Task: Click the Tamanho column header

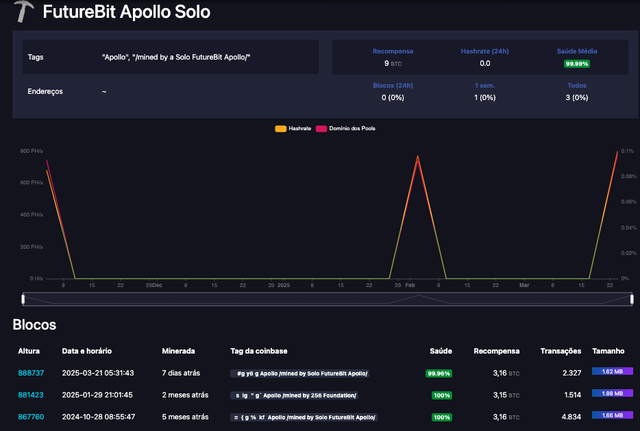Action: tap(608, 351)
